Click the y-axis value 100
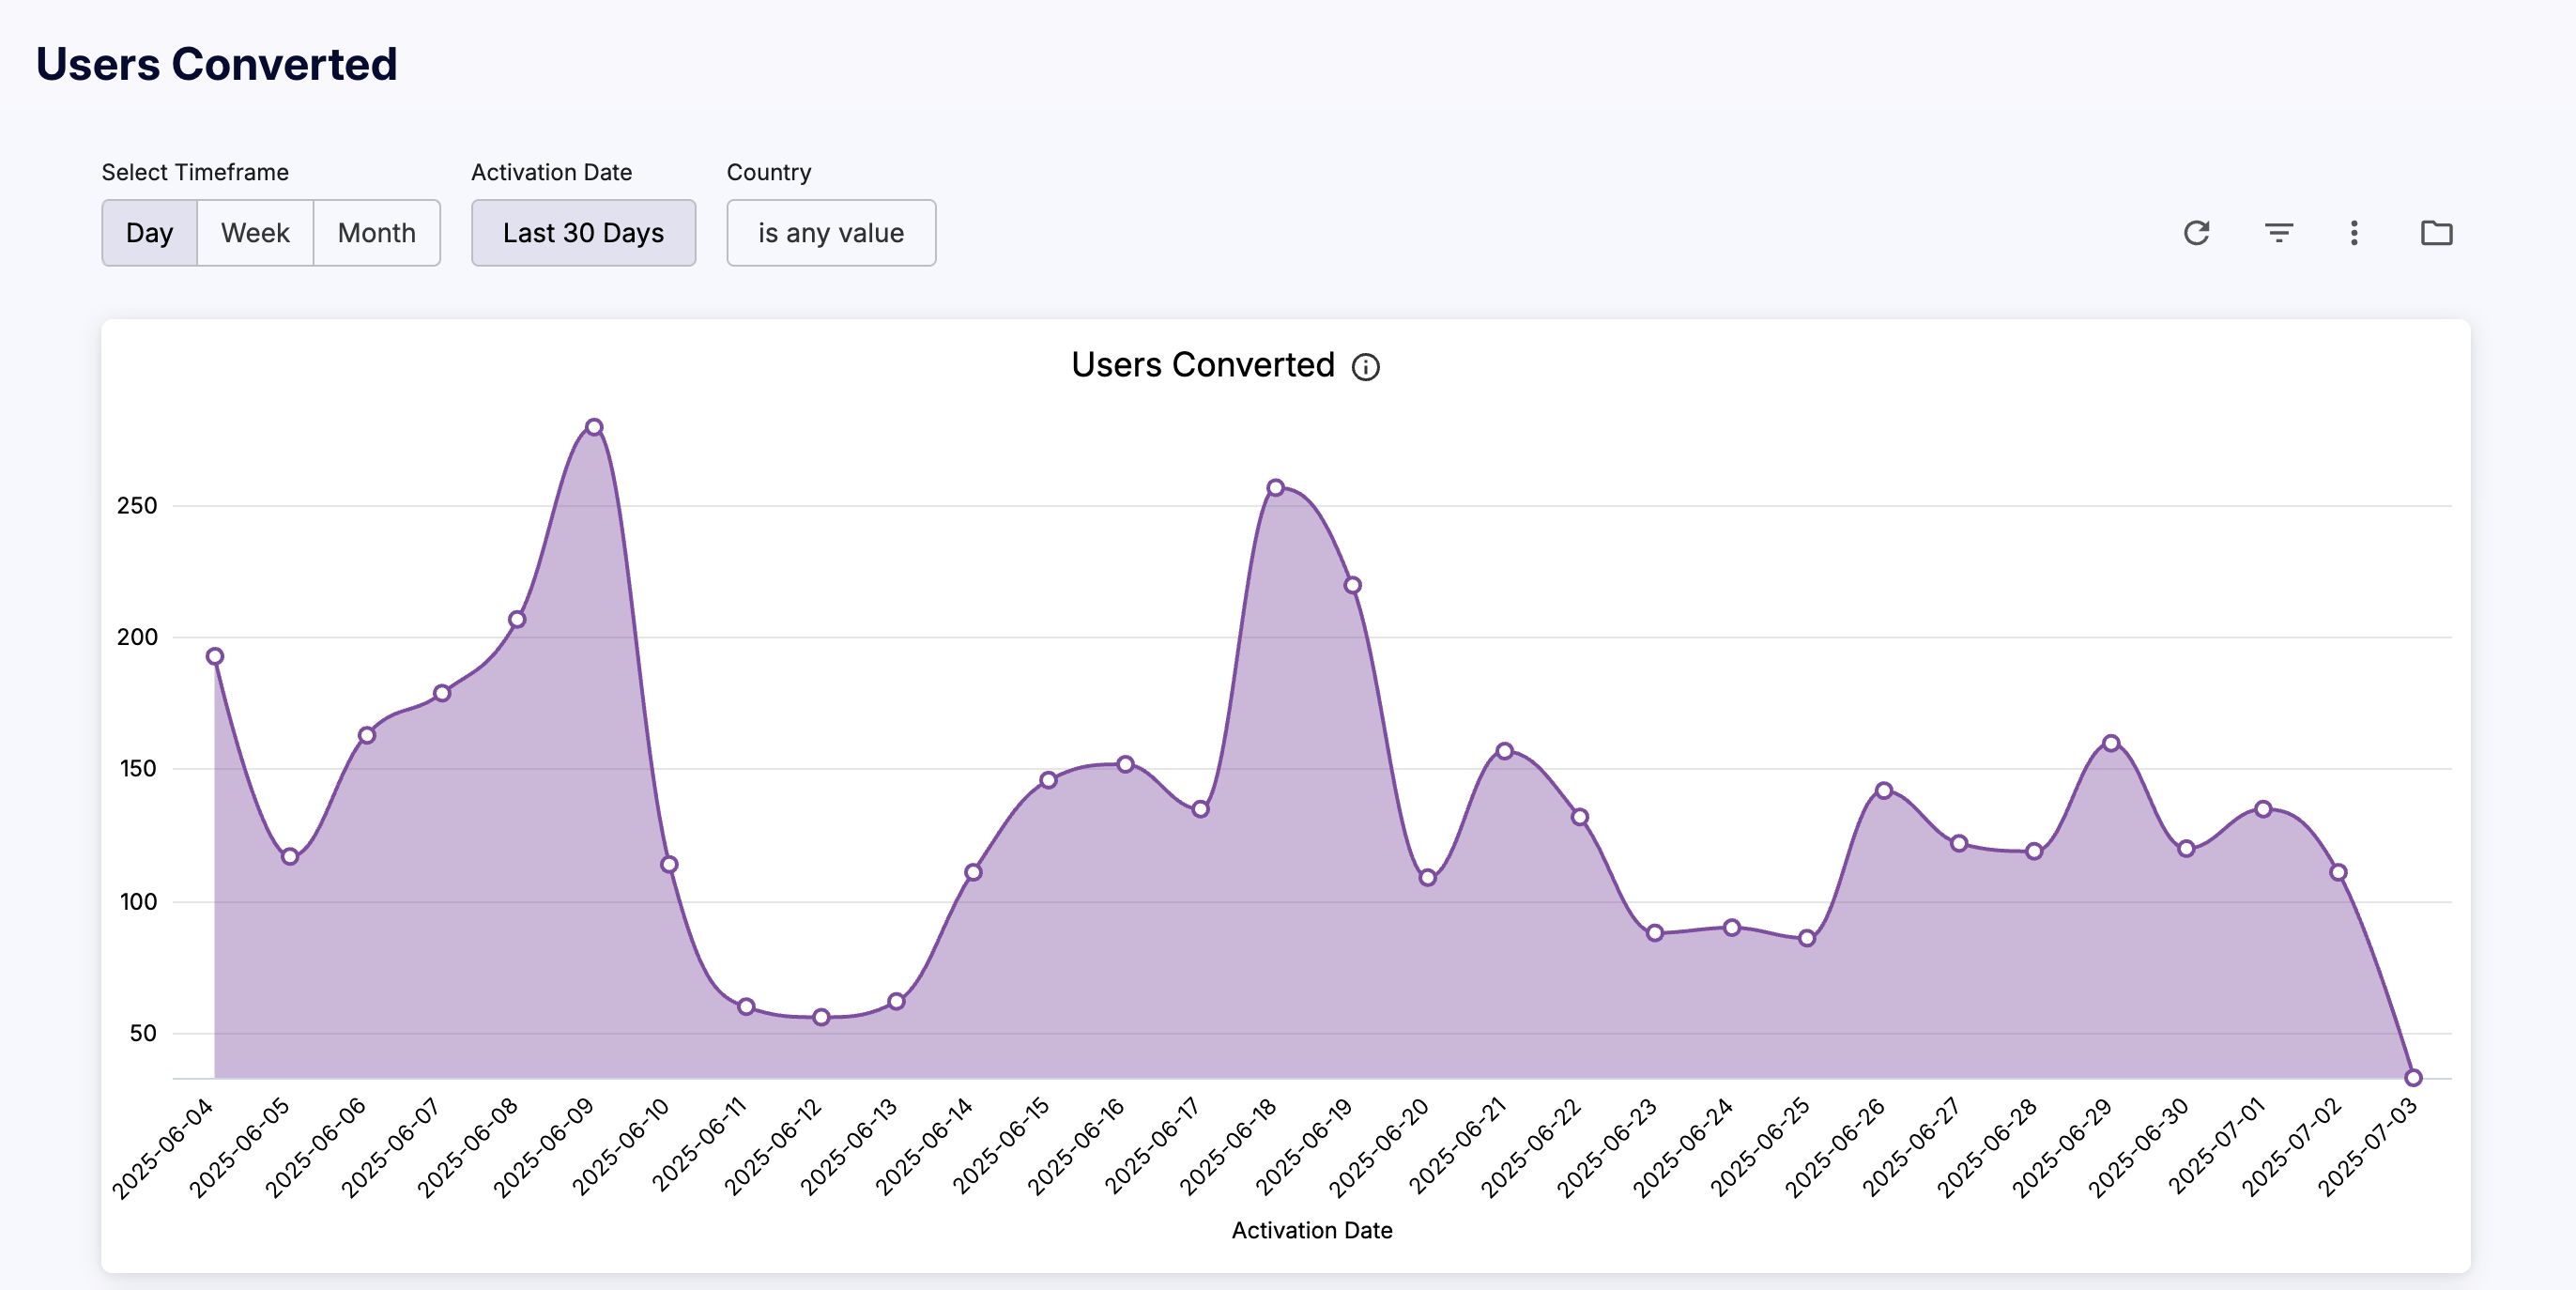The image size is (2576, 1290). 138,902
